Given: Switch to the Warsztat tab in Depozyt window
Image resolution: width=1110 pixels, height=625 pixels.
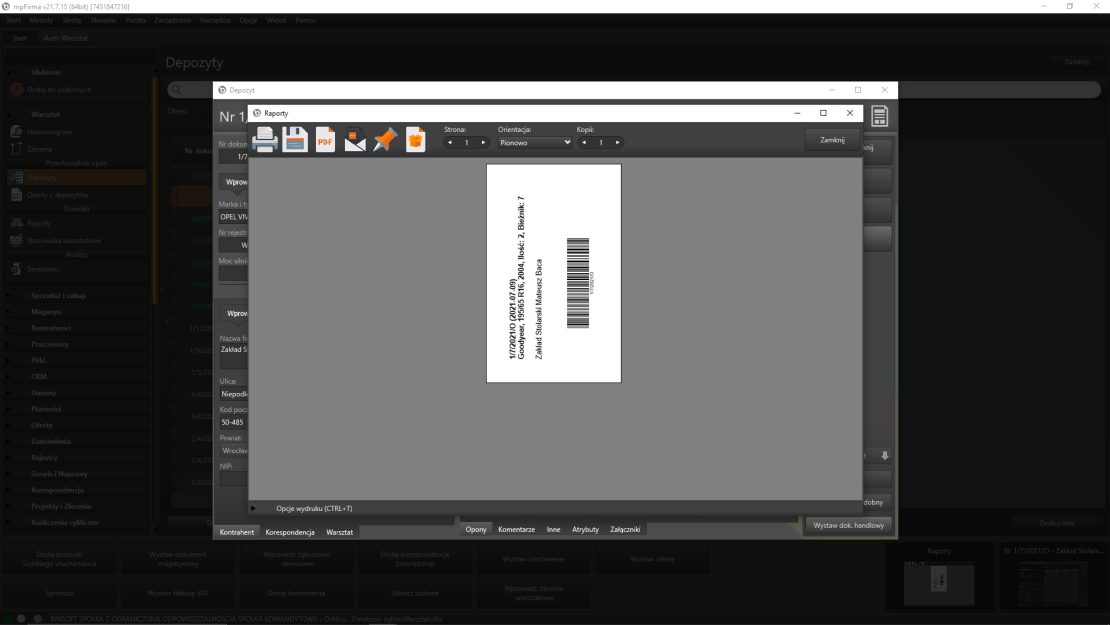Looking at the screenshot, I should click(x=339, y=532).
